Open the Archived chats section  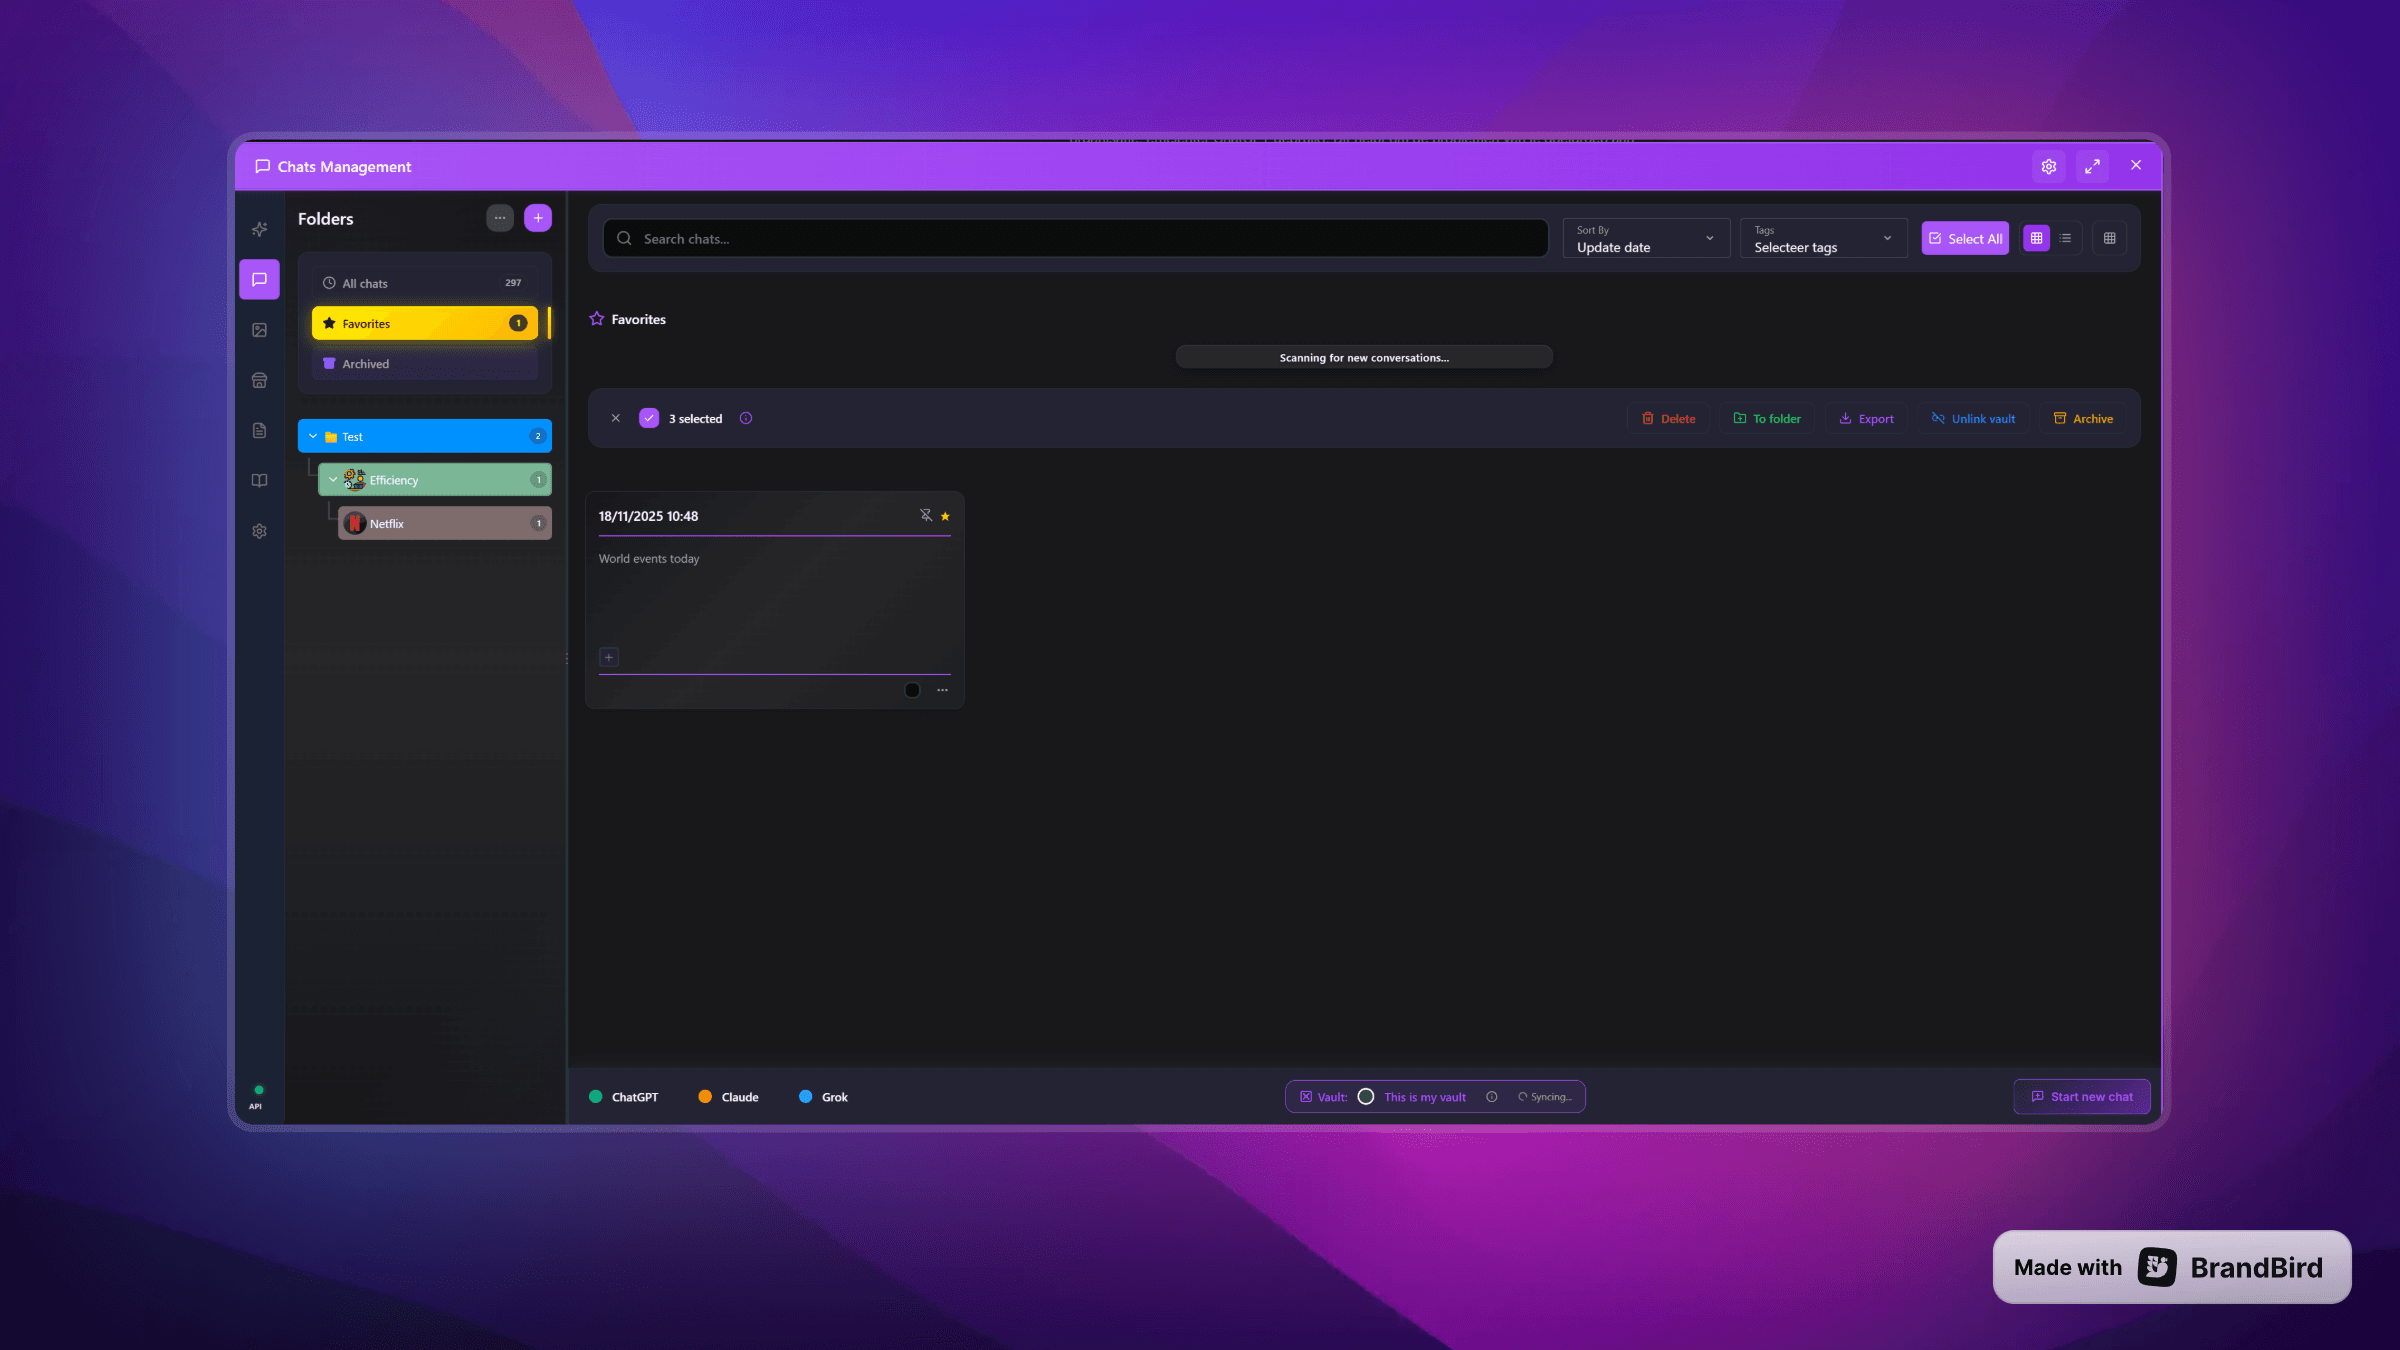pos(424,363)
